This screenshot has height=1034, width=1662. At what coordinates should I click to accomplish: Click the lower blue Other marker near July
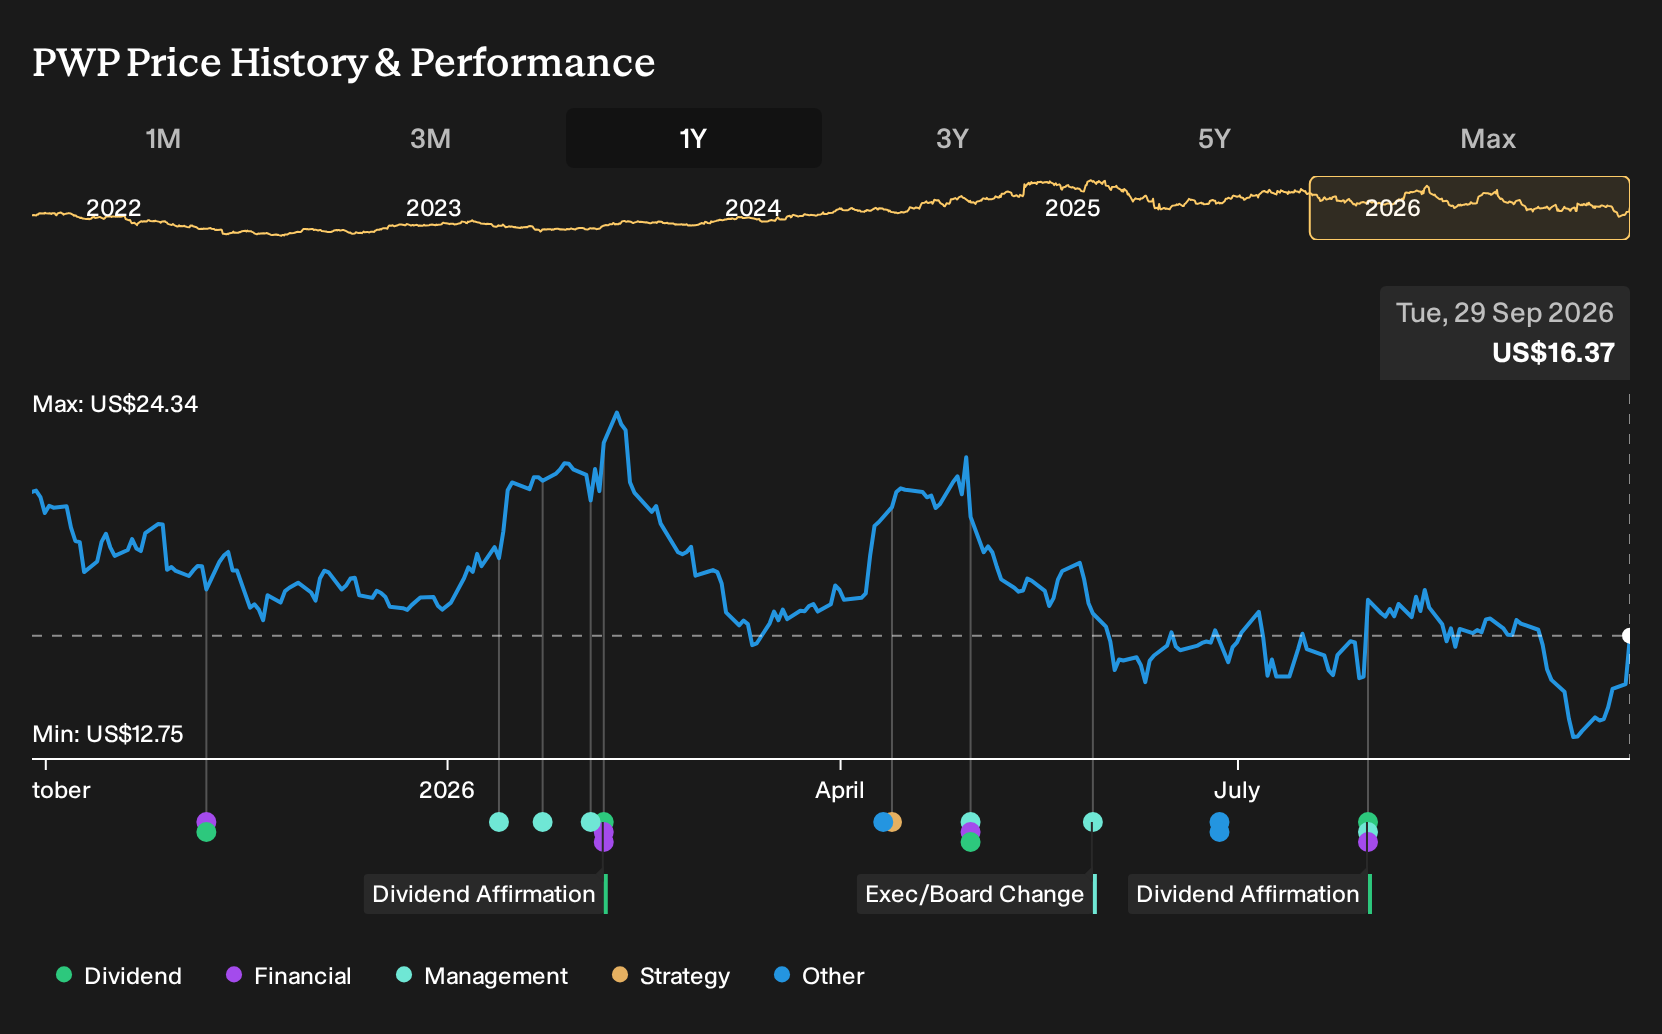(x=1219, y=833)
